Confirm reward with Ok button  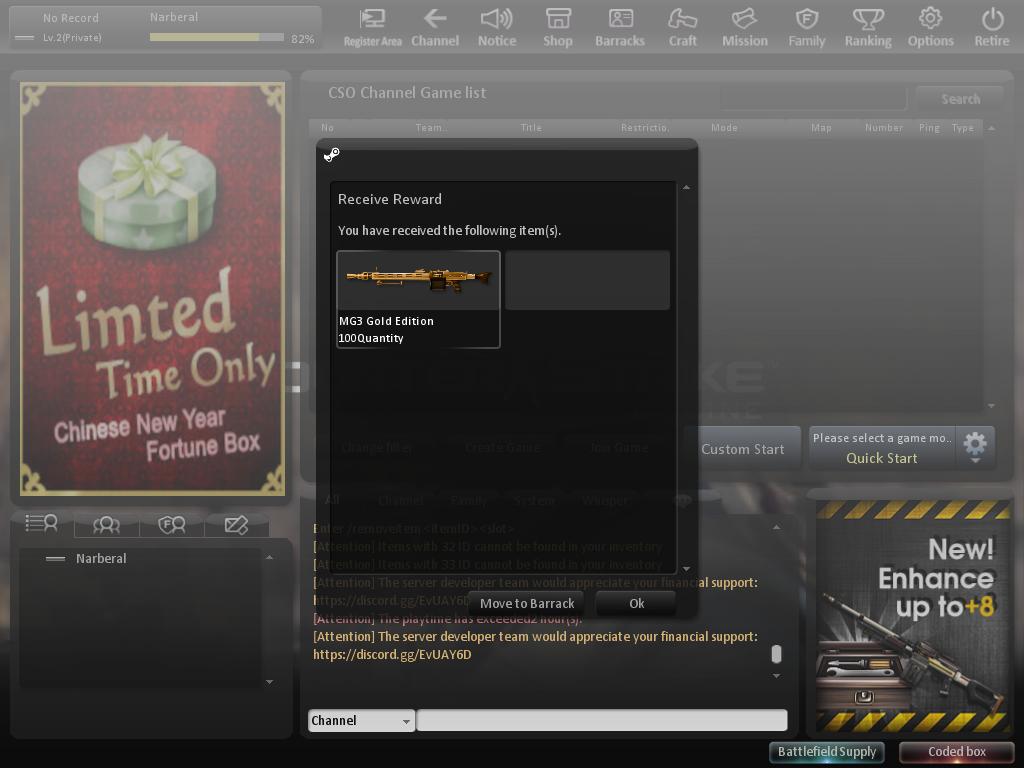[636, 603]
